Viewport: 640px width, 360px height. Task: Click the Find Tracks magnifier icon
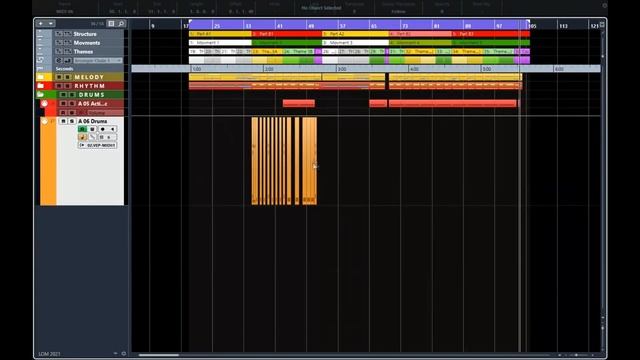(x=121, y=24)
